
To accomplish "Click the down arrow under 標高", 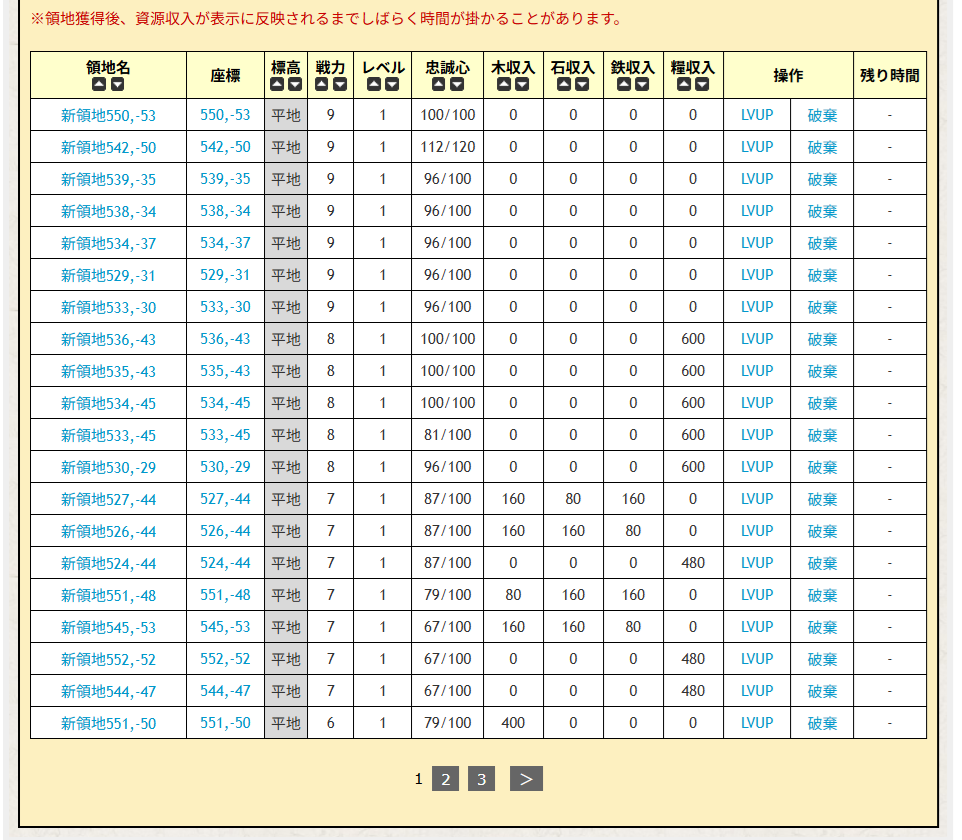I will point(294,85).
